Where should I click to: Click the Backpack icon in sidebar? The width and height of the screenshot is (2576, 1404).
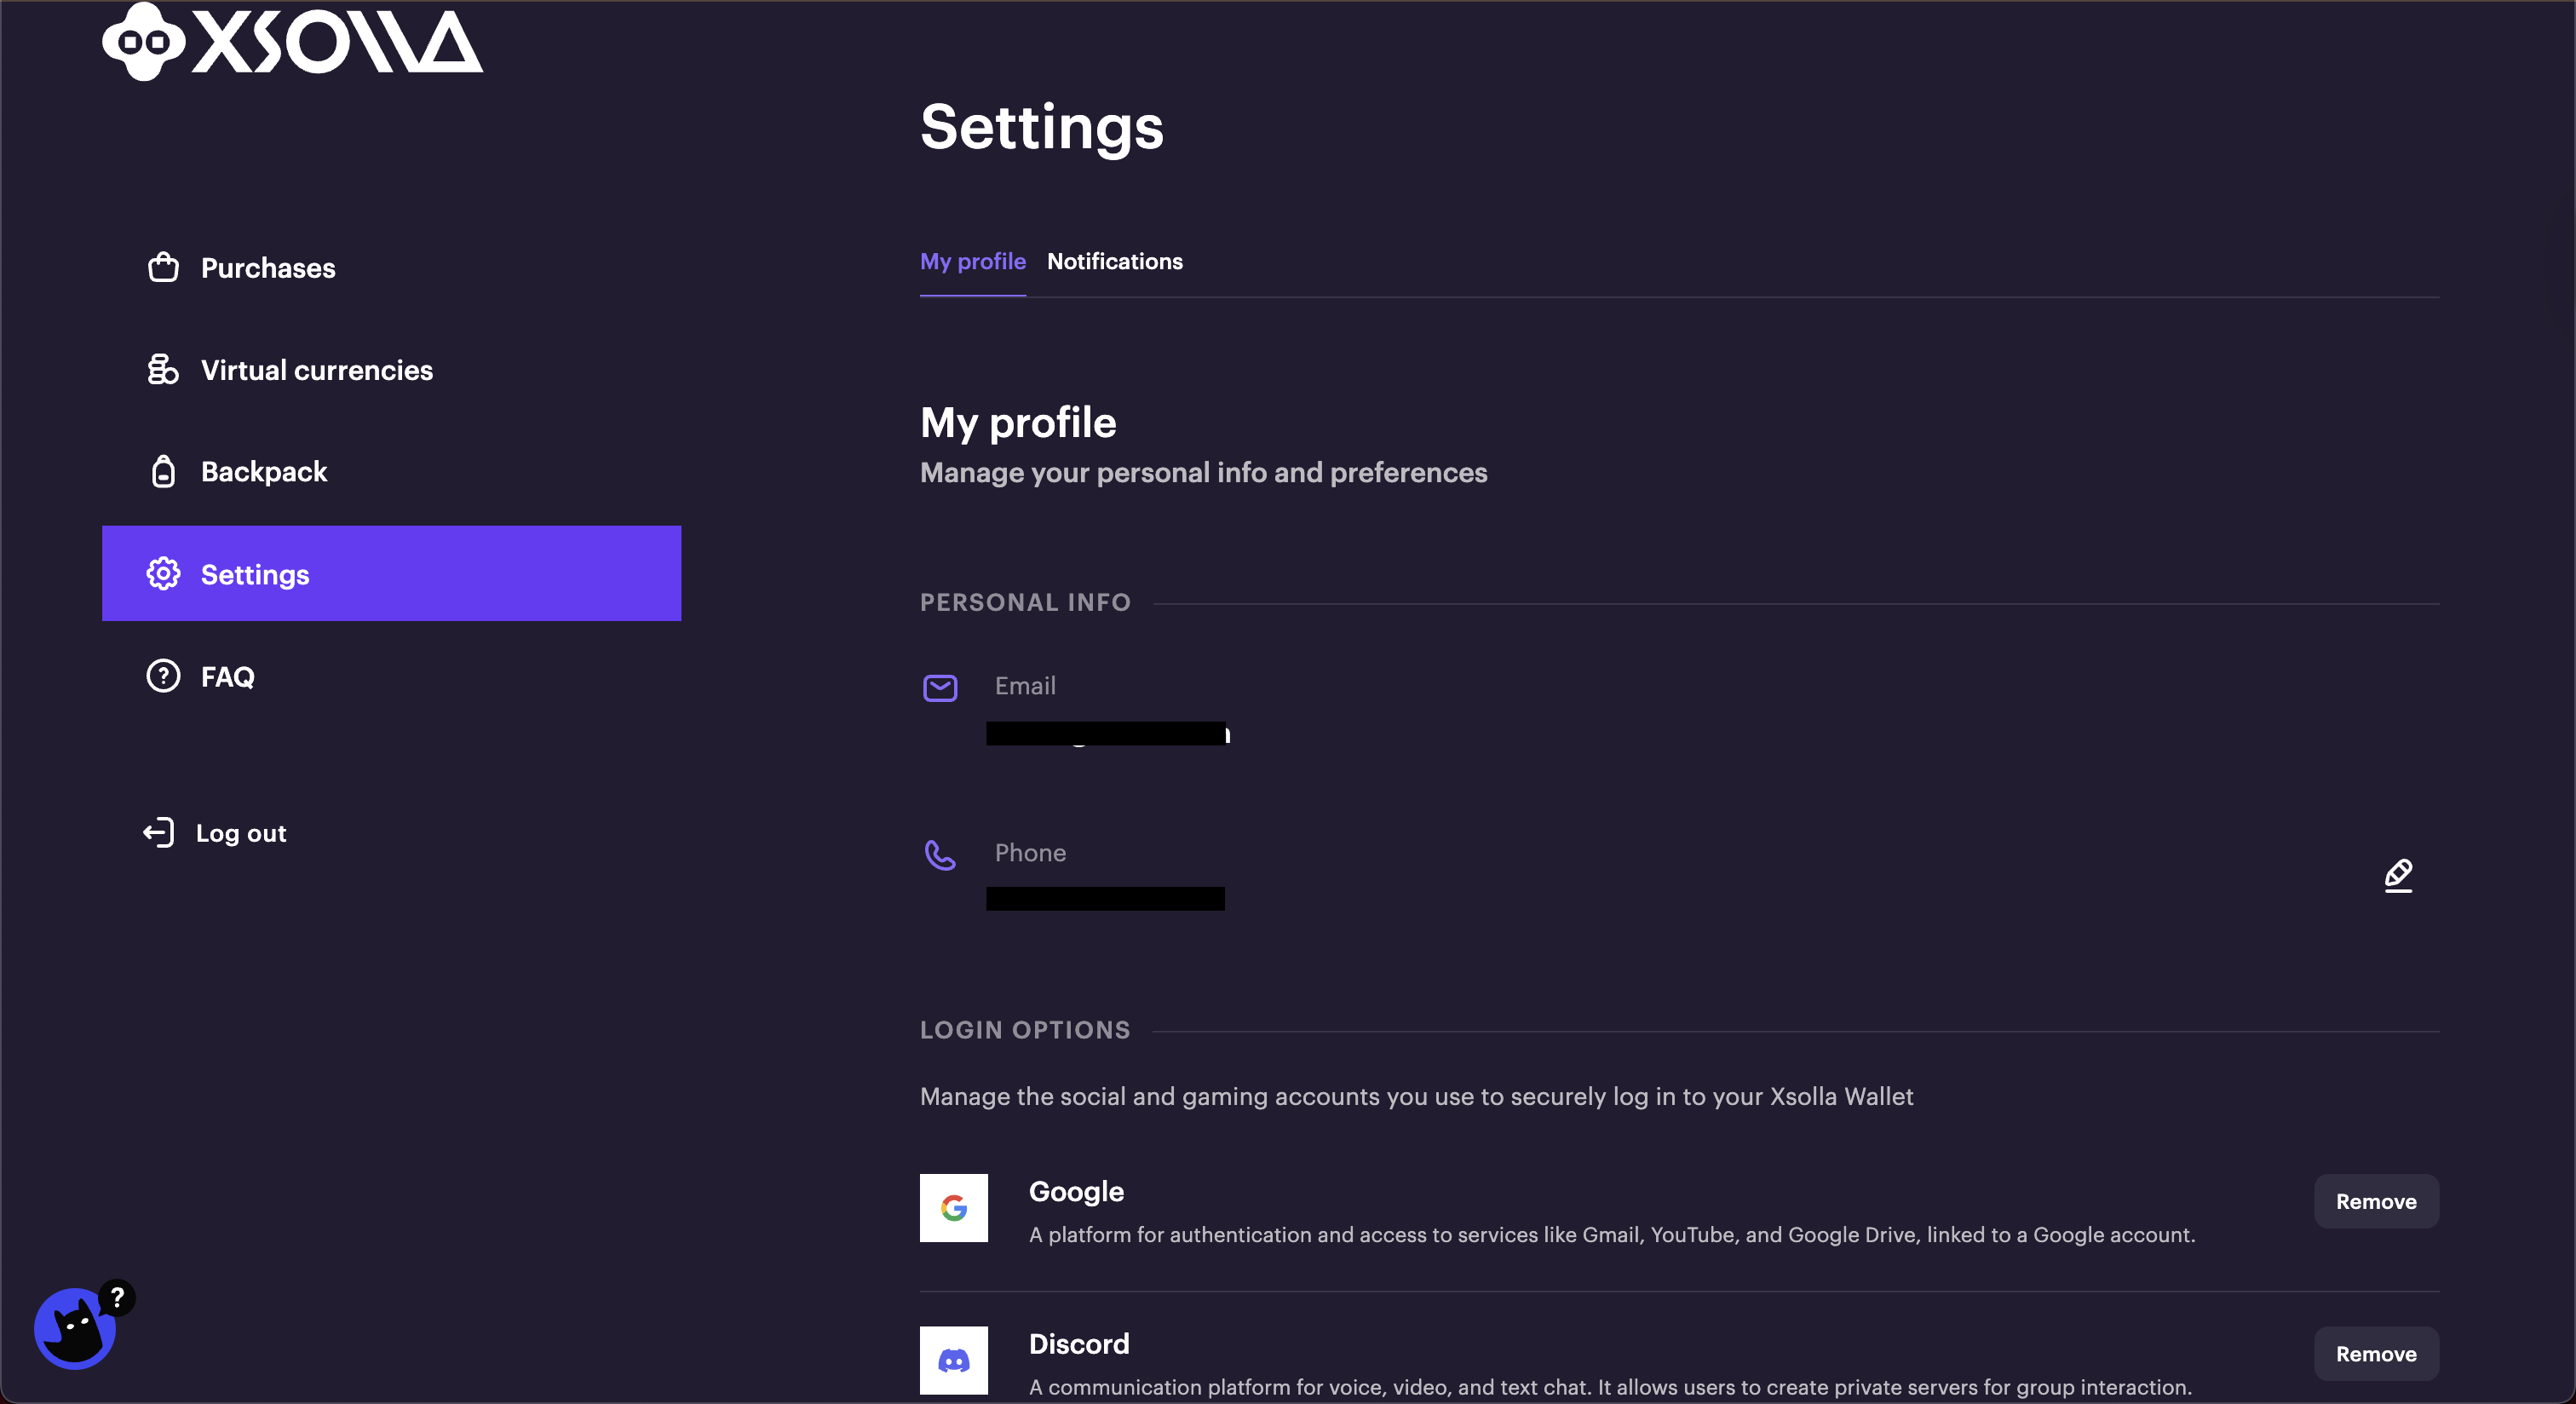click(163, 472)
